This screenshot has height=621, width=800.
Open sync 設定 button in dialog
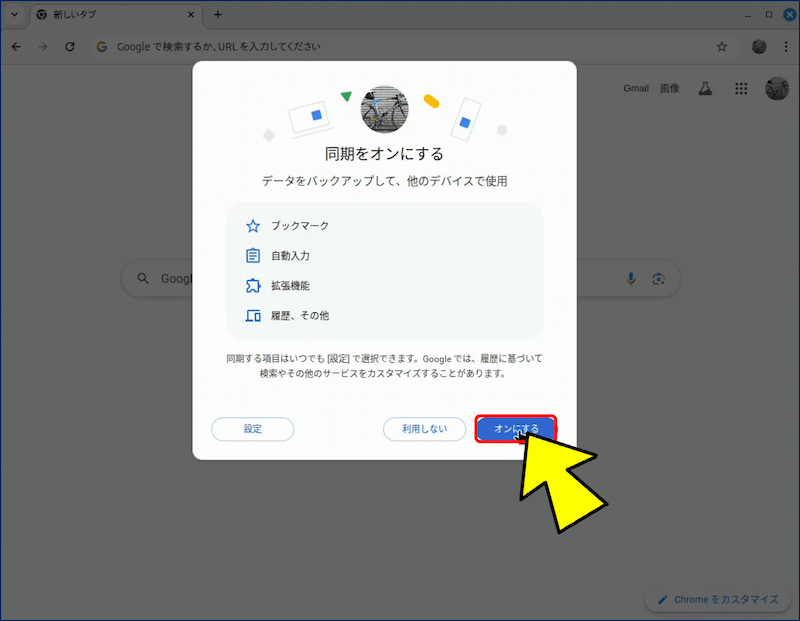pos(252,429)
